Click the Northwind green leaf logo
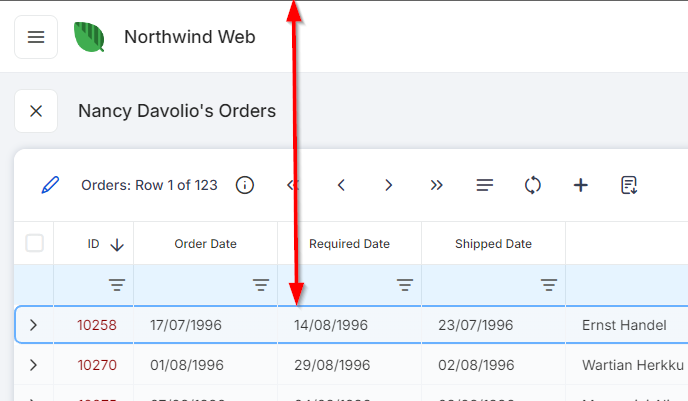The width and height of the screenshot is (688, 401). tap(89, 37)
